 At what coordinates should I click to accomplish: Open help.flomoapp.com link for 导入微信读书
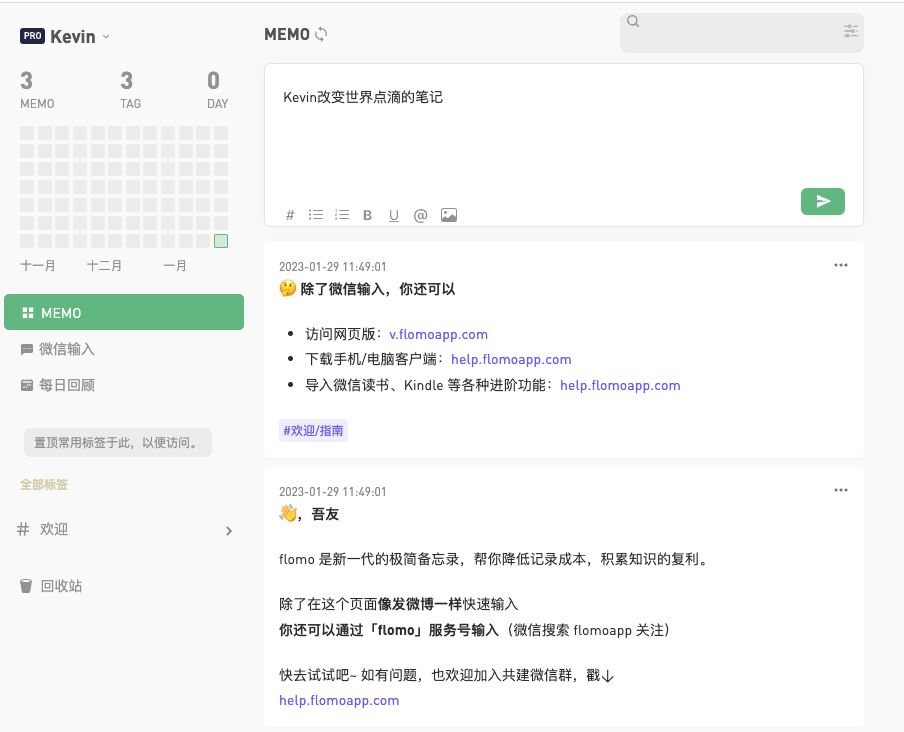(620, 386)
